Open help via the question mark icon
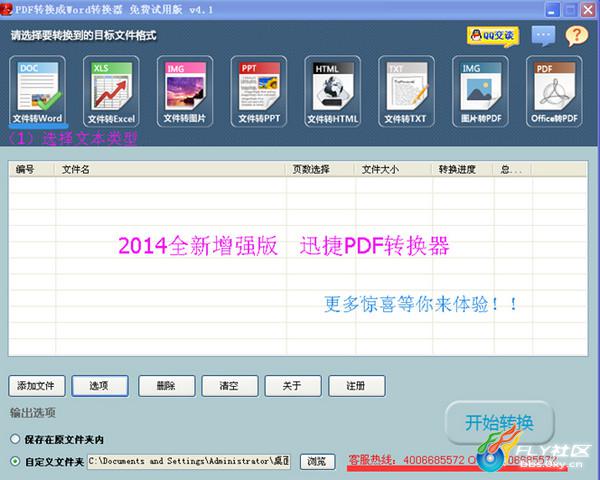 (x=577, y=36)
